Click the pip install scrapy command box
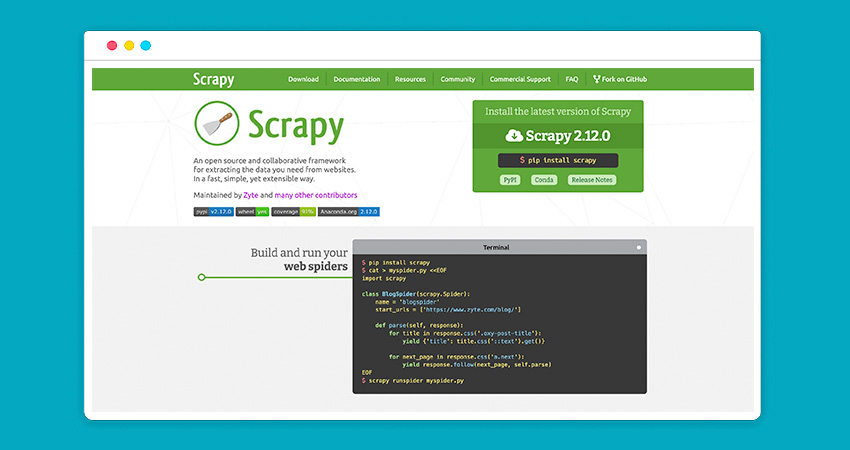 (558, 160)
